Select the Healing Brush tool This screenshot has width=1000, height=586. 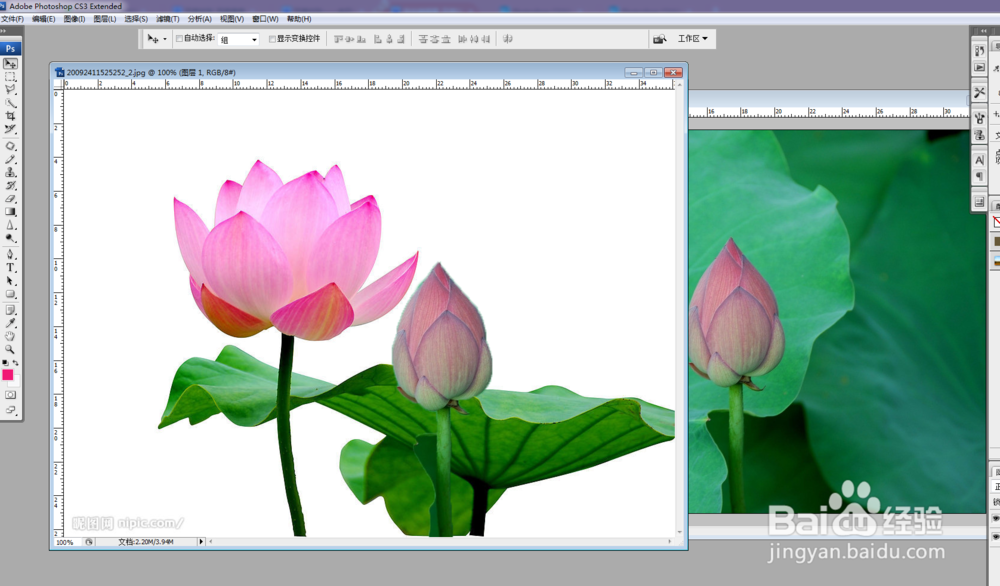click(x=10, y=146)
